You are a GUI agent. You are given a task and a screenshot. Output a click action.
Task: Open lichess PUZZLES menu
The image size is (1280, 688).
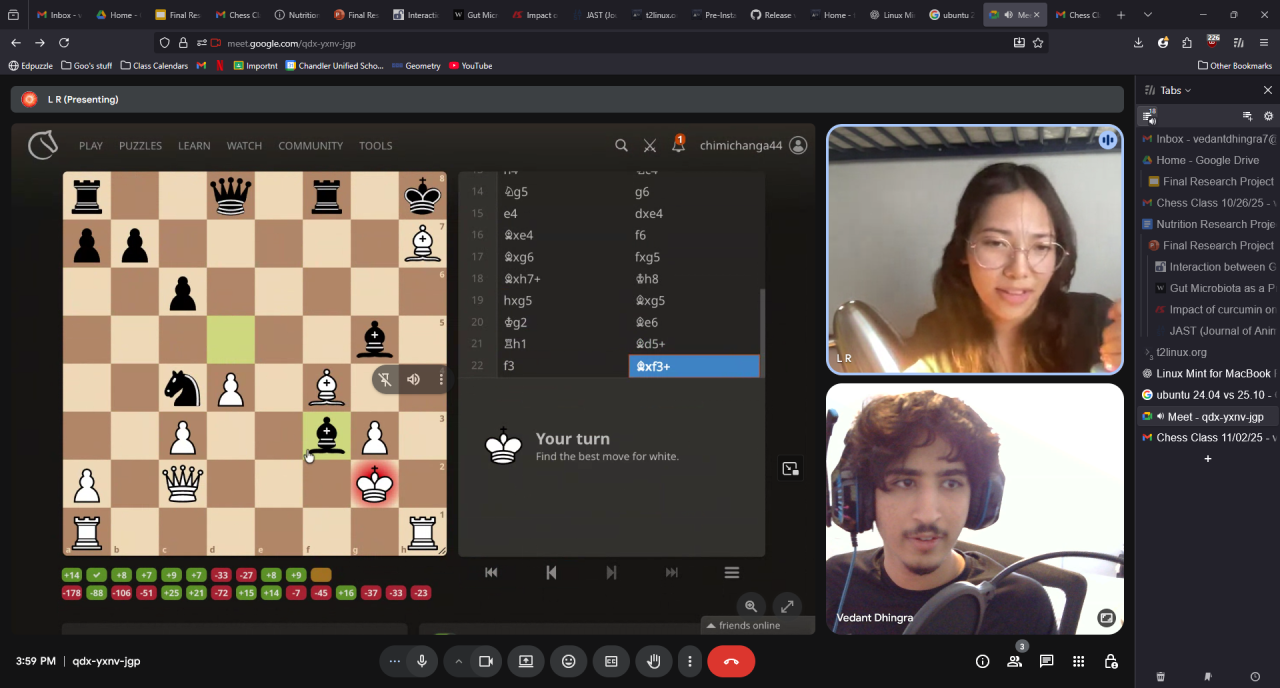tap(140, 145)
